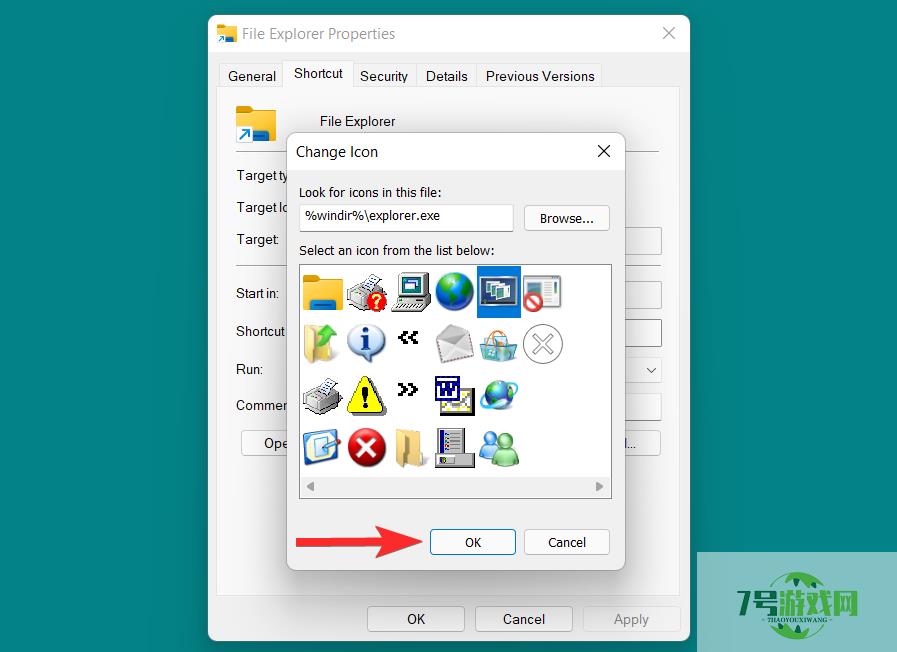Pick the grey circled X icon

543,344
